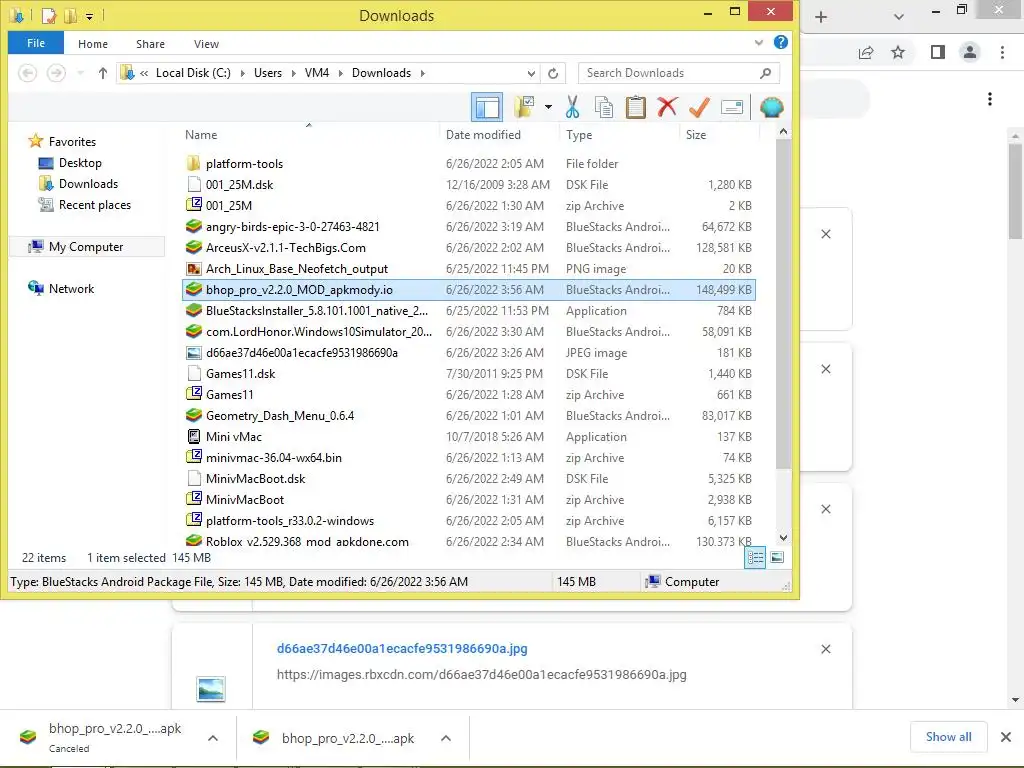Expand options for canceled bhop_pro download
Viewport: 1024px width, 768px height.
212,738
